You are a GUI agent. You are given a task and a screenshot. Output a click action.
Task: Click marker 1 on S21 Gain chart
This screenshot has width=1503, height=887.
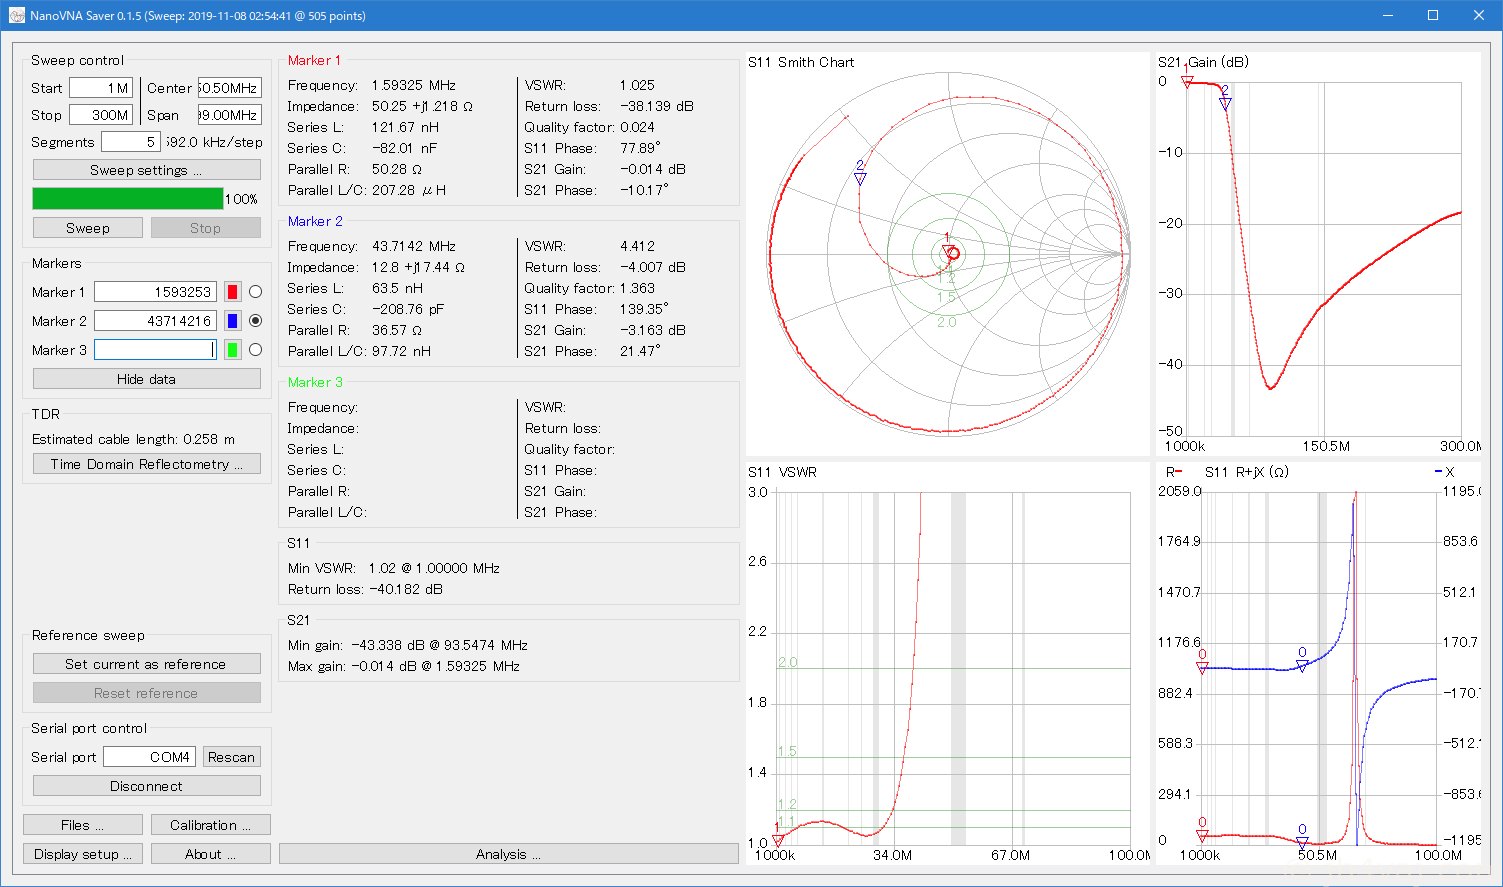(x=1187, y=81)
